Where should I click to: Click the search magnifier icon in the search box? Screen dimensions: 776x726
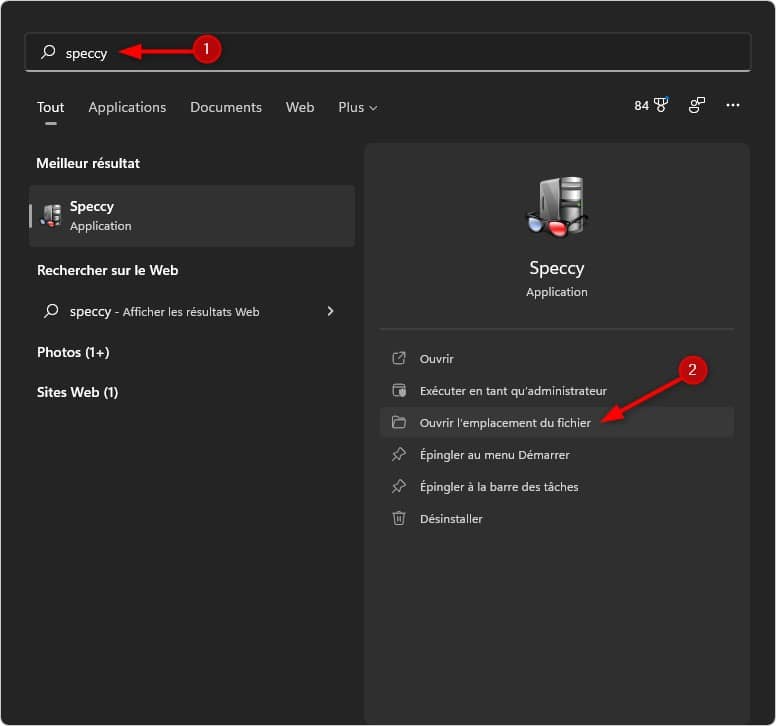pyautogui.click(x=48, y=51)
